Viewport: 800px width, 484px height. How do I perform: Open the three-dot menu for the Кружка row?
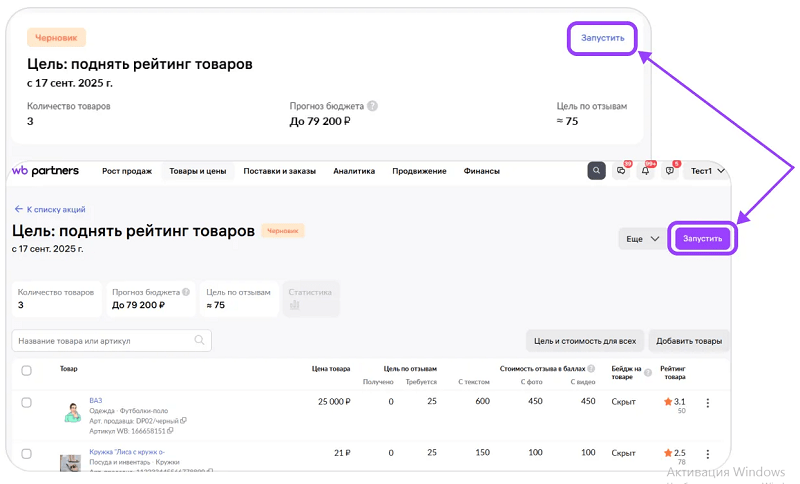click(708, 454)
